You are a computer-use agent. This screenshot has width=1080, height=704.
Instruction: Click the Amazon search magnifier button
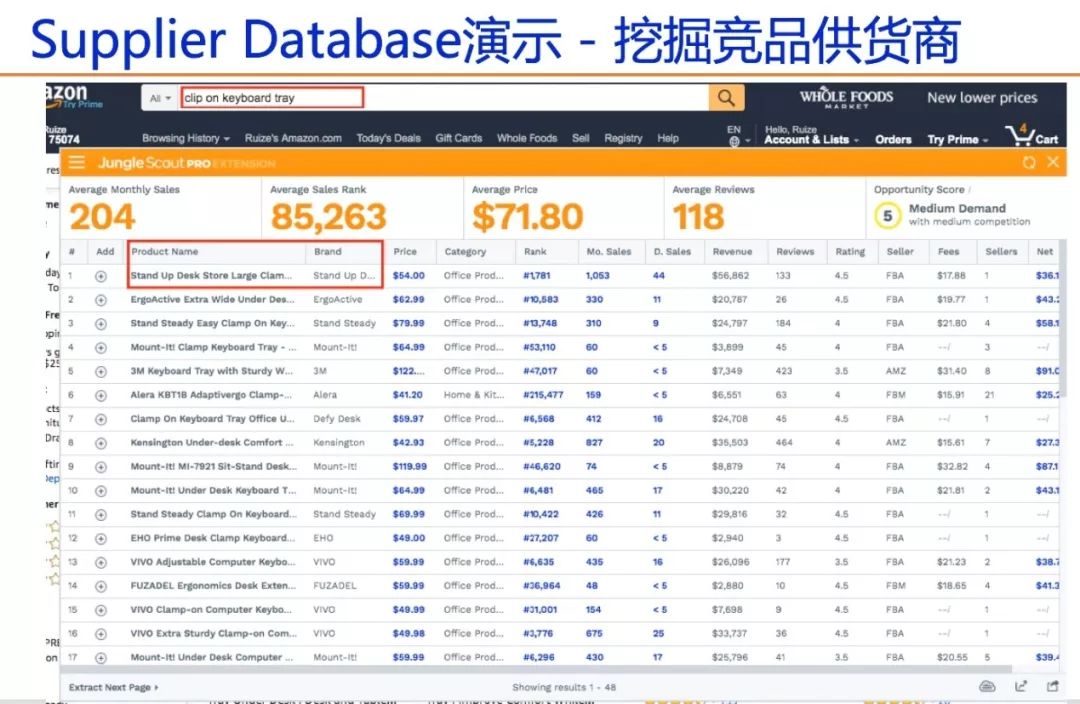pos(726,98)
